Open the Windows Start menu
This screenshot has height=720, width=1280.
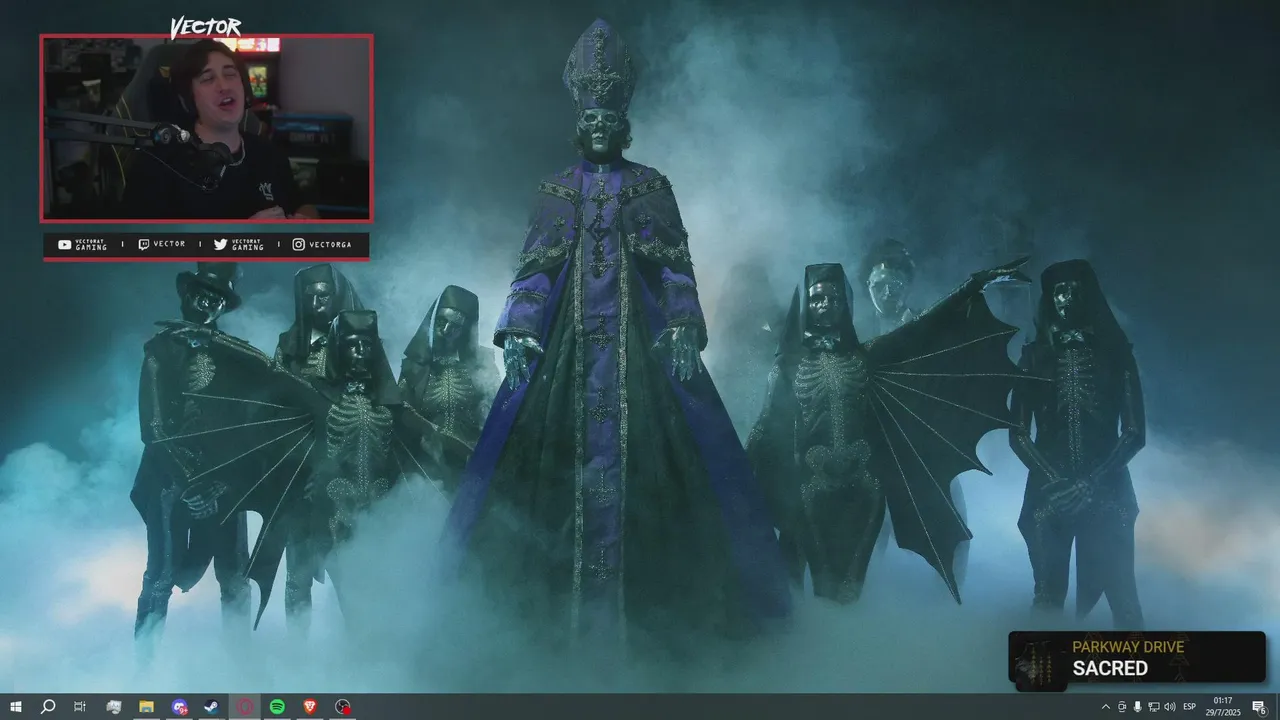[16, 707]
